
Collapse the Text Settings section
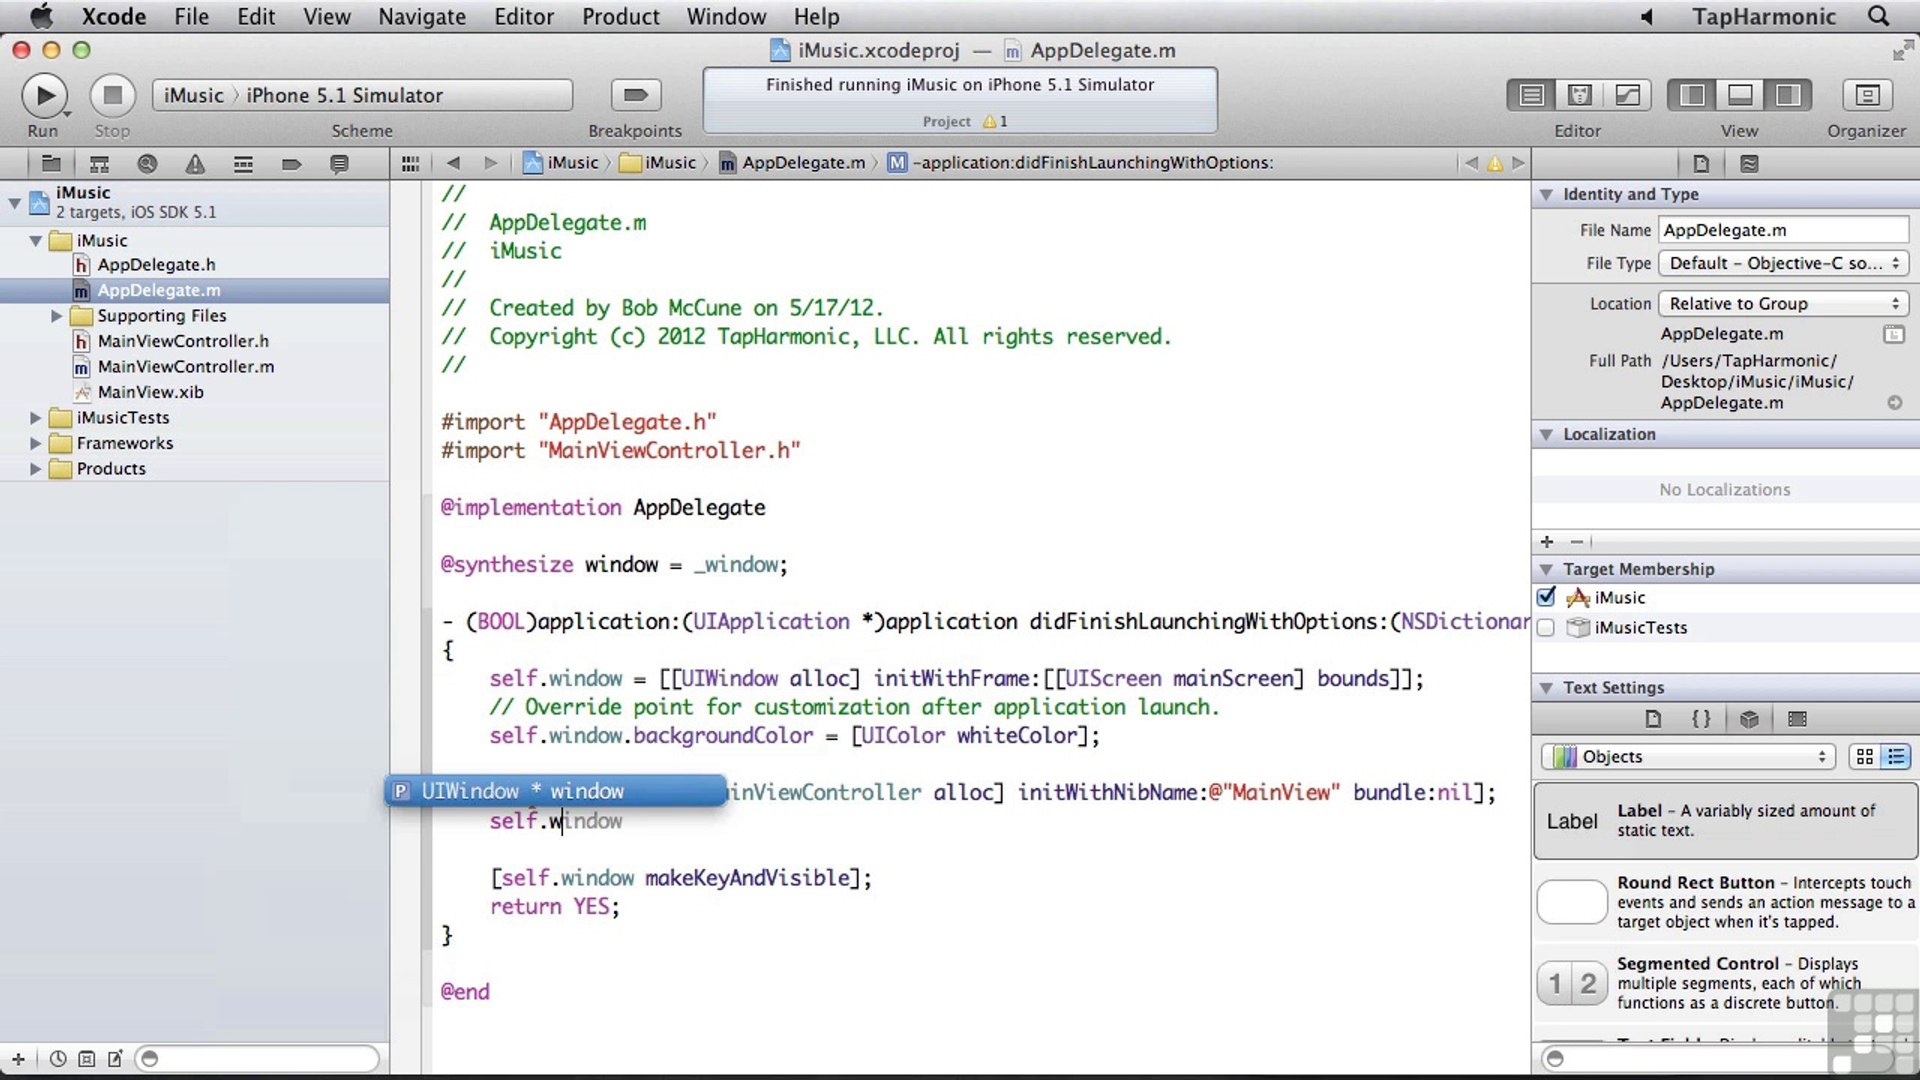(x=1547, y=688)
